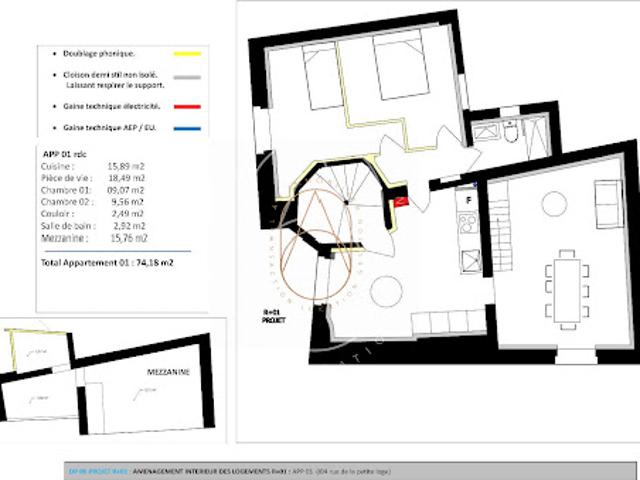Click the Total Appartement 01 area line
640x480 pixels.
(107, 262)
